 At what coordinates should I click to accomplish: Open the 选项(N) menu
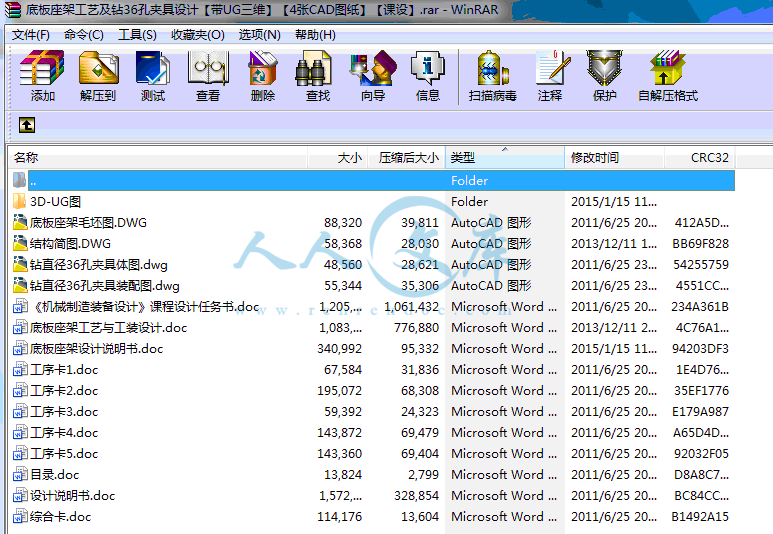[259, 34]
